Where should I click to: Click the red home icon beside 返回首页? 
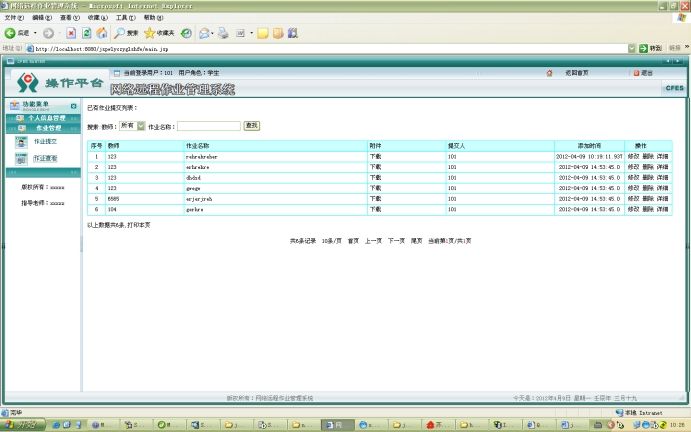[x=549, y=73]
